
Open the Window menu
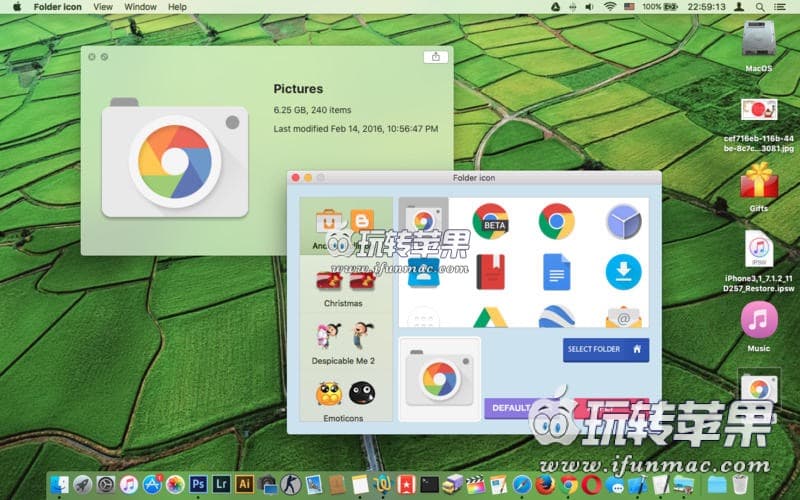click(140, 7)
